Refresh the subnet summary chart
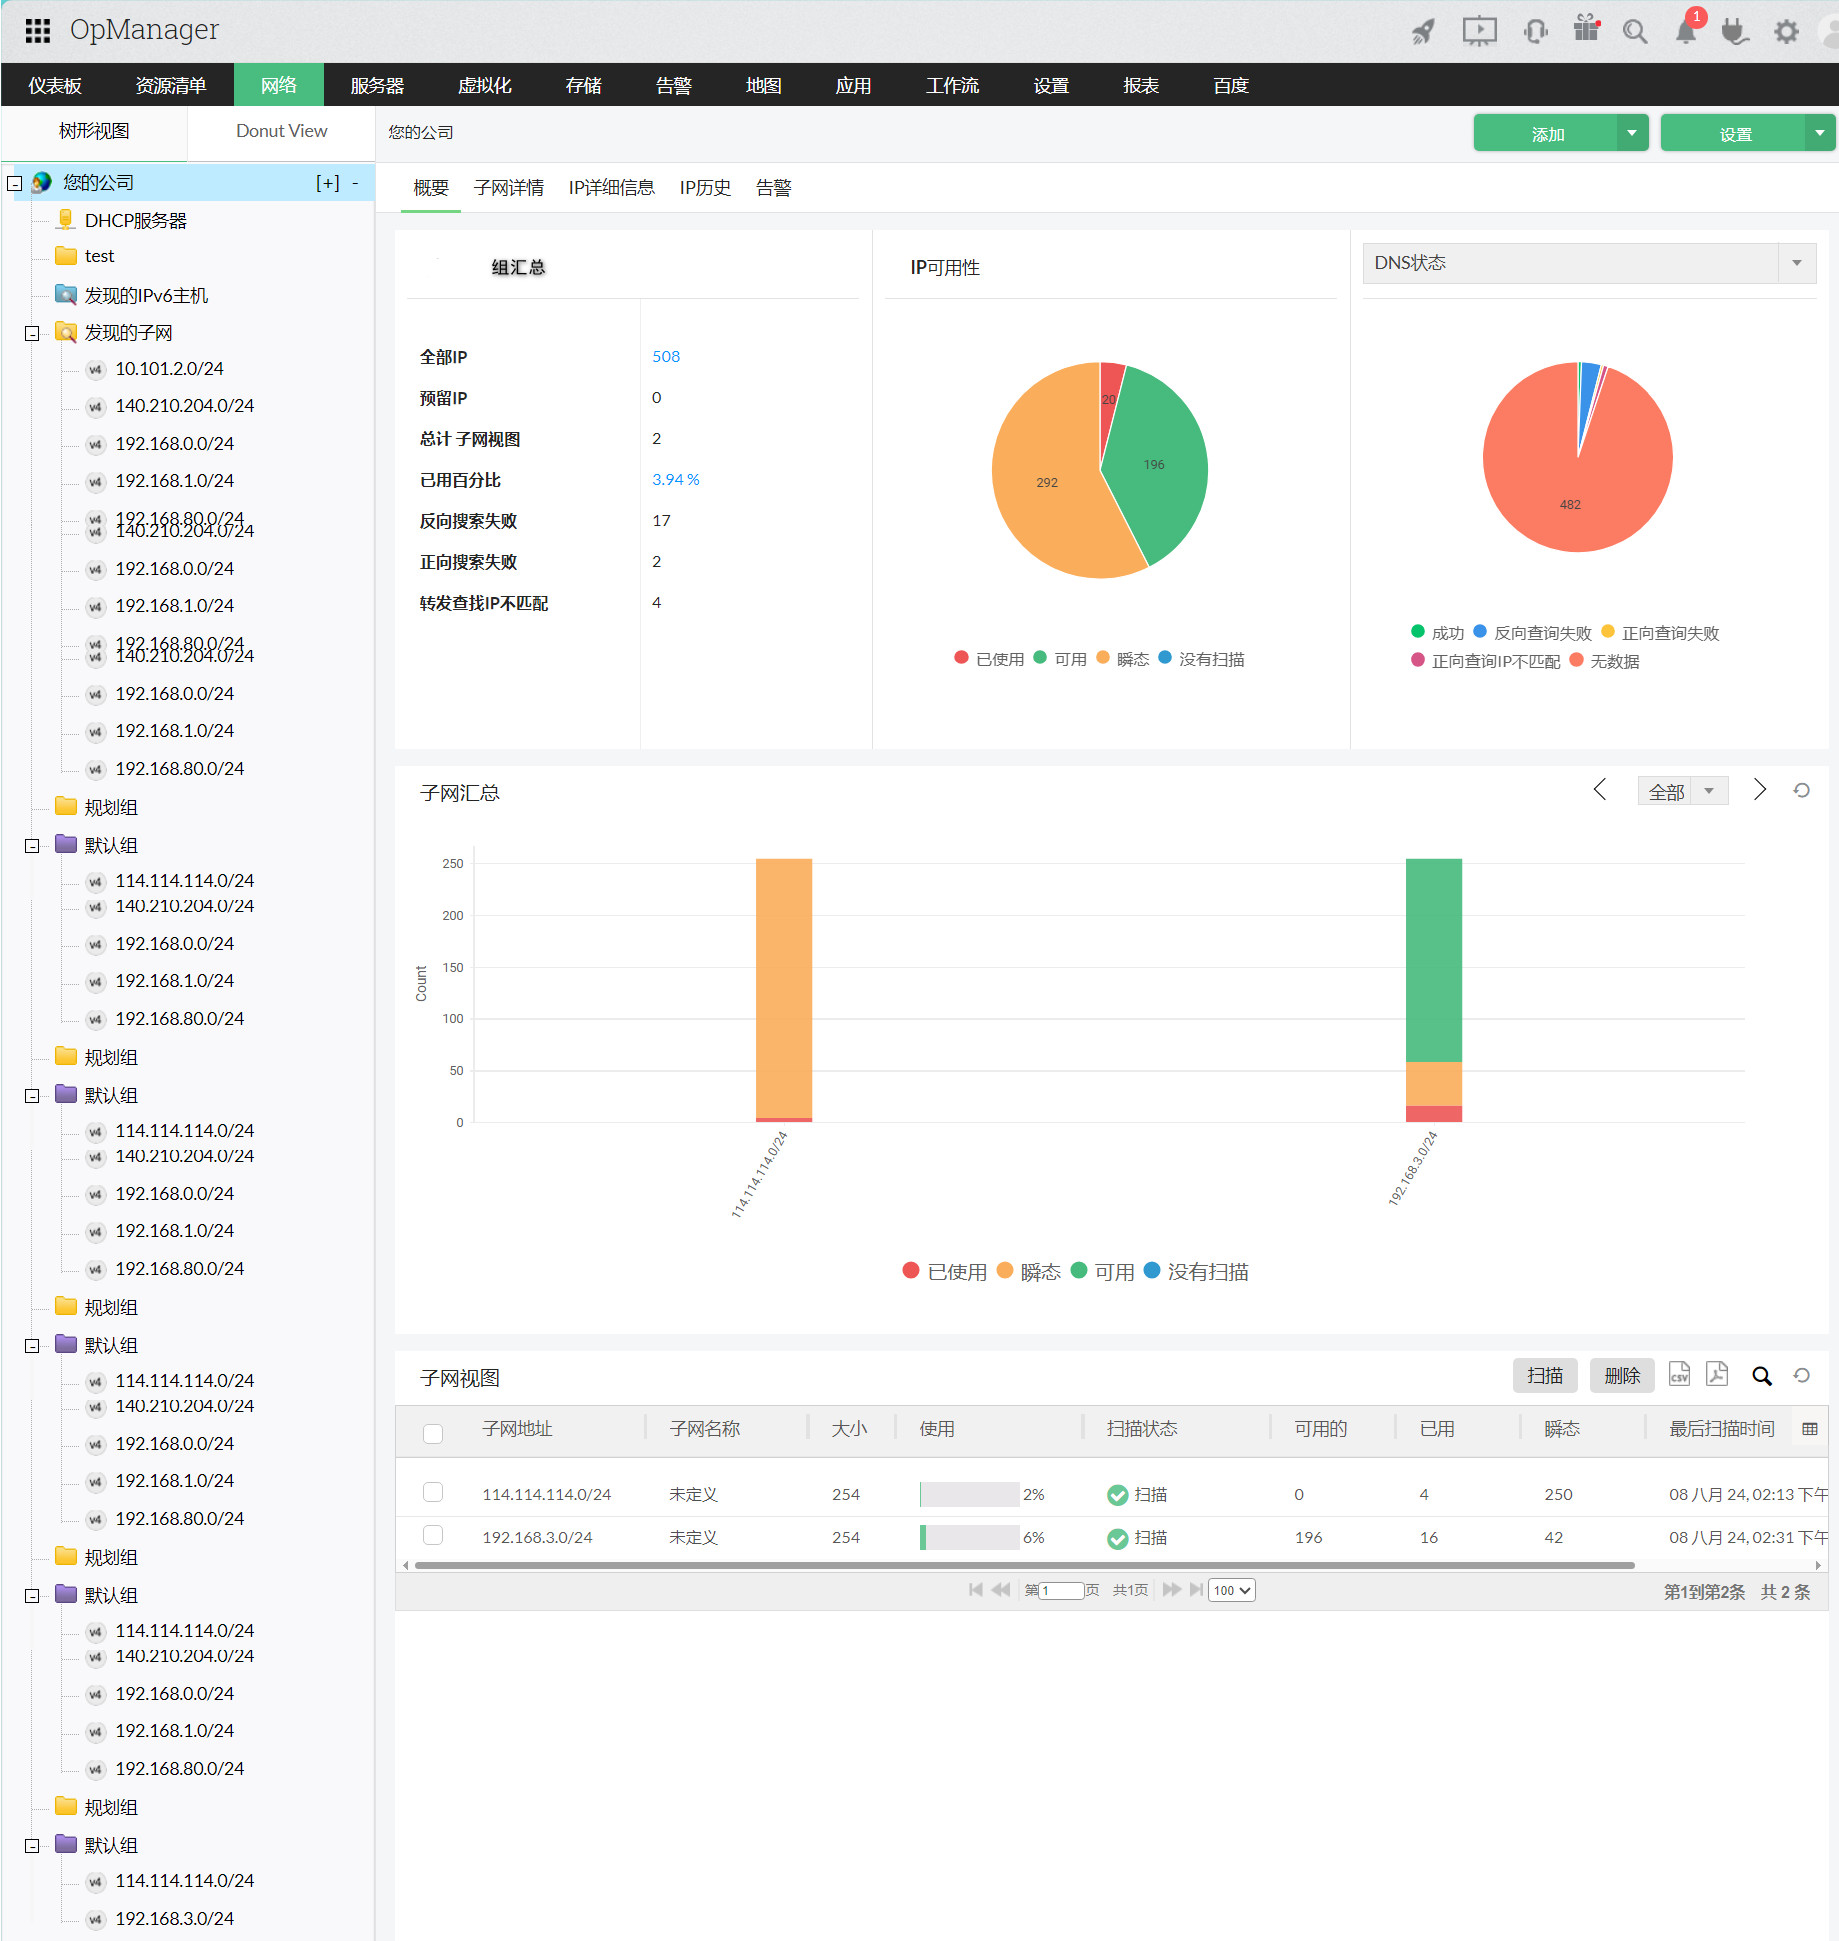This screenshot has width=1839, height=1941. [x=1802, y=790]
